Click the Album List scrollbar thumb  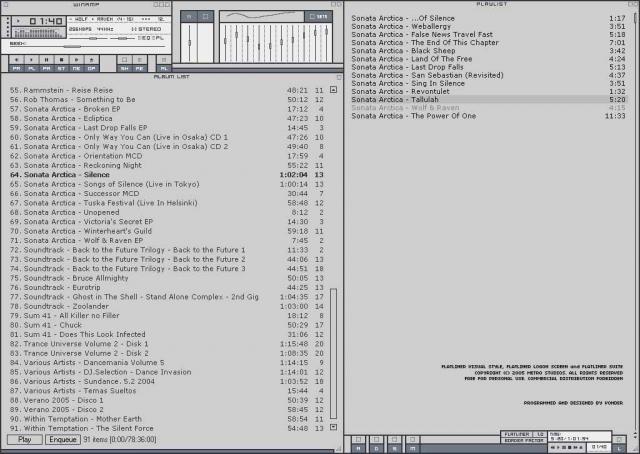[333, 354]
